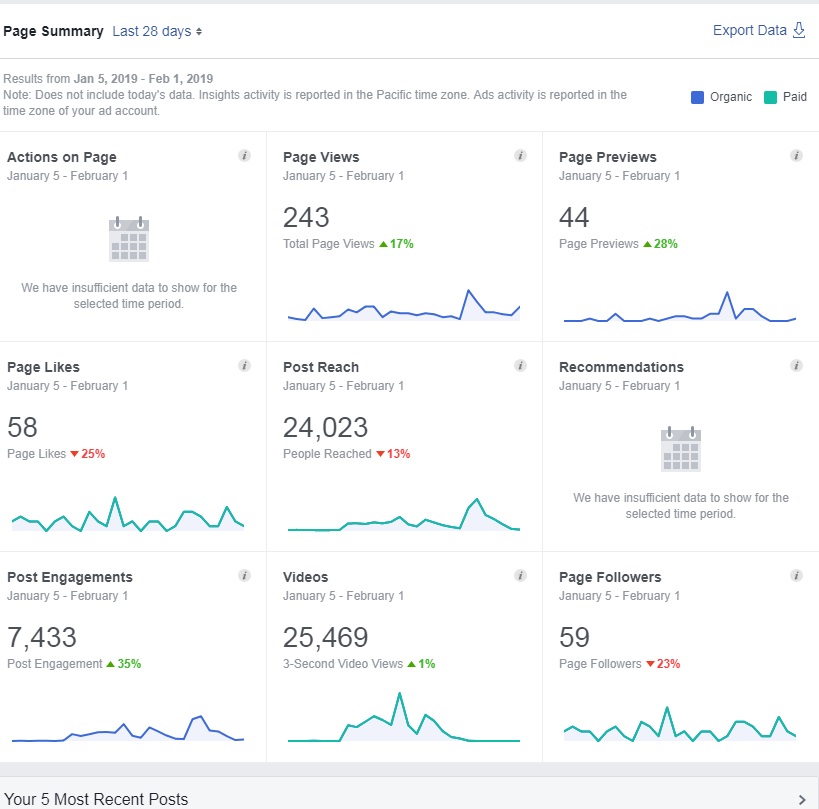Click the Page Likes info icon
The height and width of the screenshot is (809, 819).
(x=244, y=366)
